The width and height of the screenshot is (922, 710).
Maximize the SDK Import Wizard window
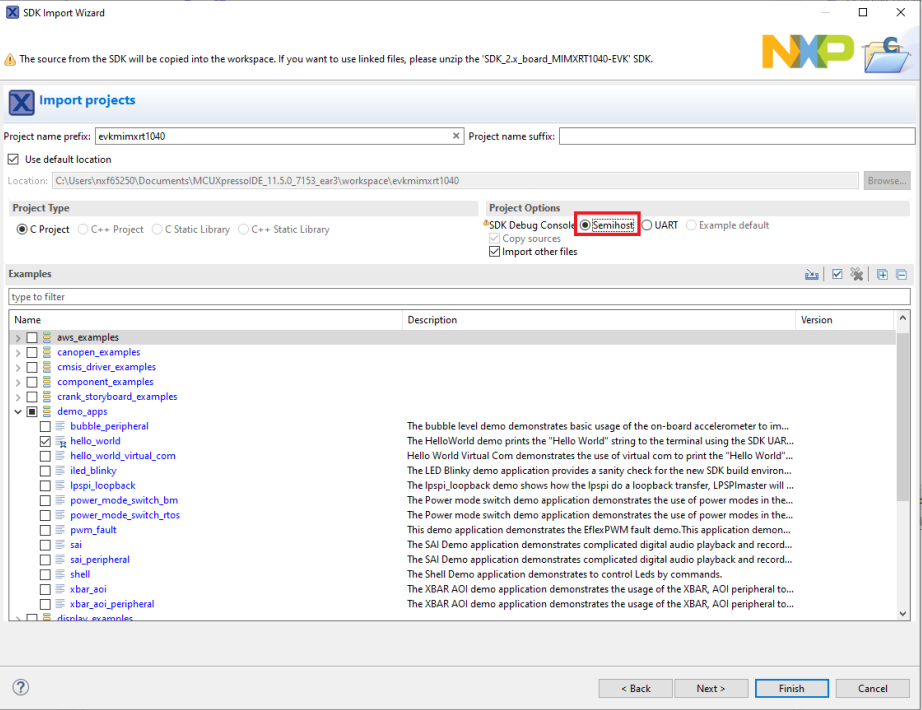[x=863, y=12]
